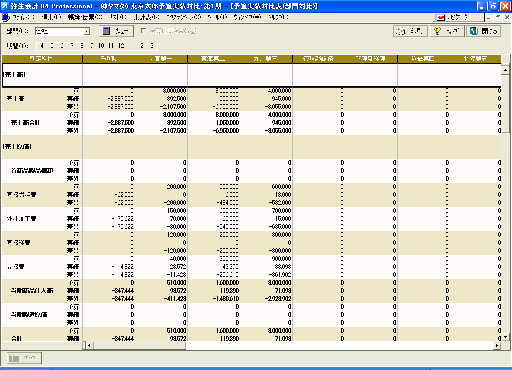This screenshot has width=512, height=370.
Task: Click the cell showing 70,000
Action: (x=178, y=219)
